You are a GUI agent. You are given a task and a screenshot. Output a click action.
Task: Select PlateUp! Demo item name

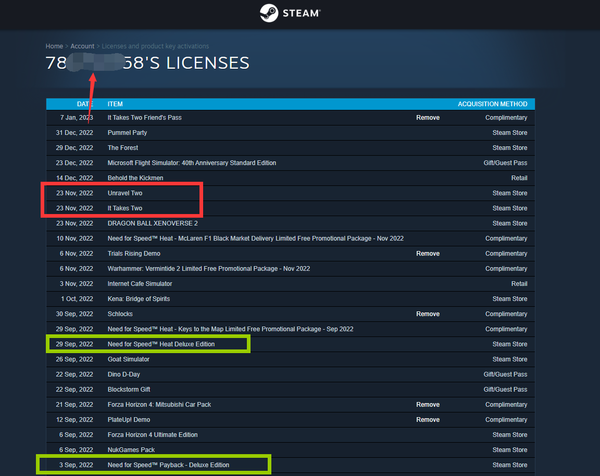coord(129,419)
